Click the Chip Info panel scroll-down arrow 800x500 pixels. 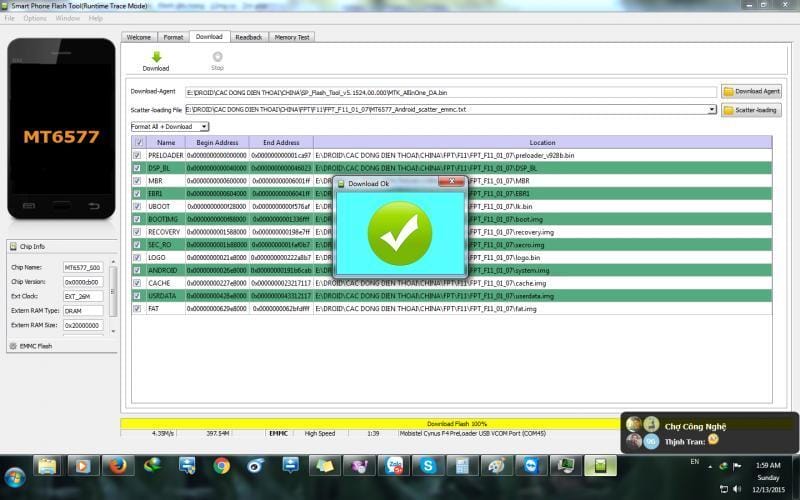[113, 331]
